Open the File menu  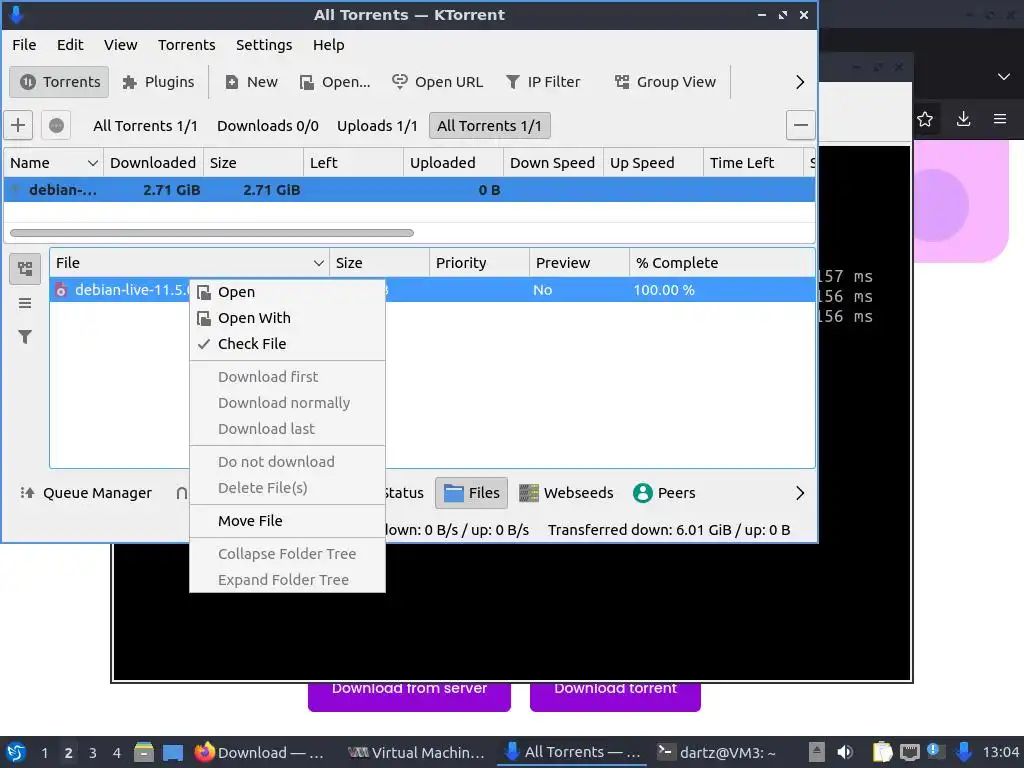pos(24,44)
